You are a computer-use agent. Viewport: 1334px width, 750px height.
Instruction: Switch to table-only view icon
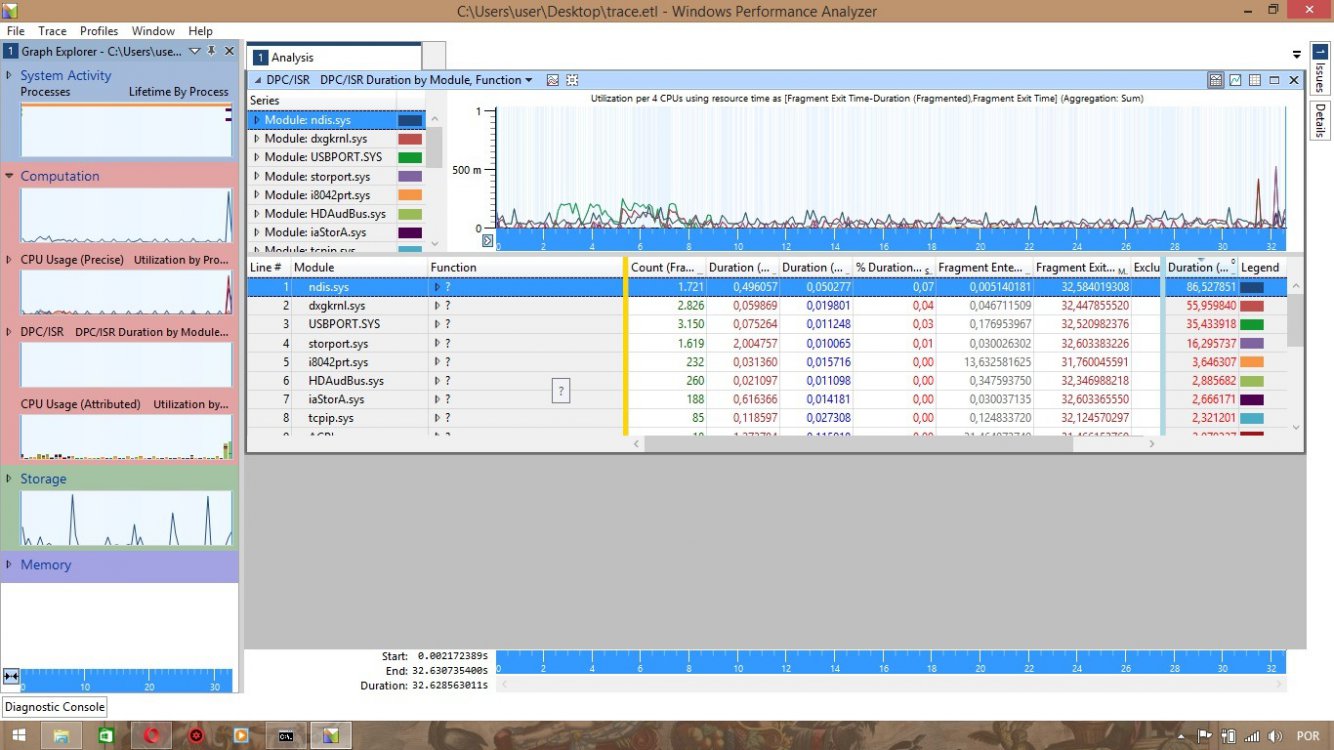1254,80
